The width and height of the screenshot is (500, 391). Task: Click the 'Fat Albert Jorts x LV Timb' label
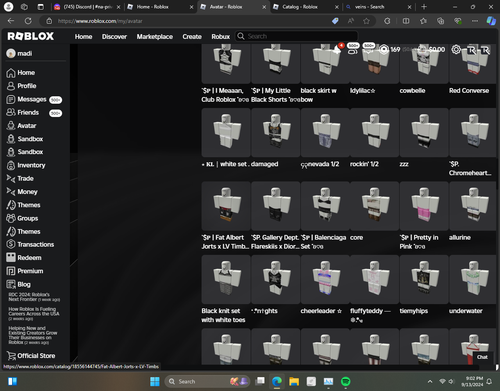point(225,242)
